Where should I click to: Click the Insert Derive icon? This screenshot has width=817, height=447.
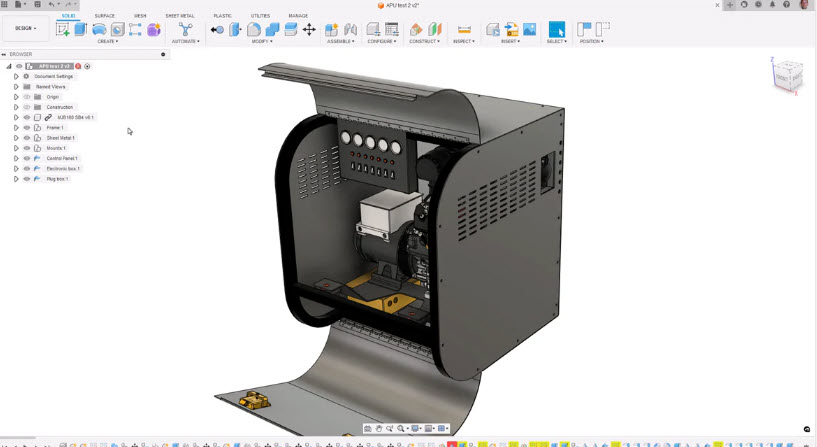[x=492, y=29]
